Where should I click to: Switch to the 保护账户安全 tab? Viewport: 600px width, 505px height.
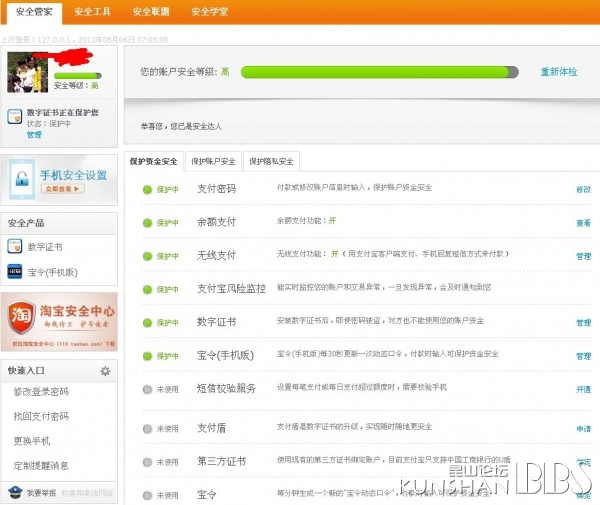(x=214, y=162)
